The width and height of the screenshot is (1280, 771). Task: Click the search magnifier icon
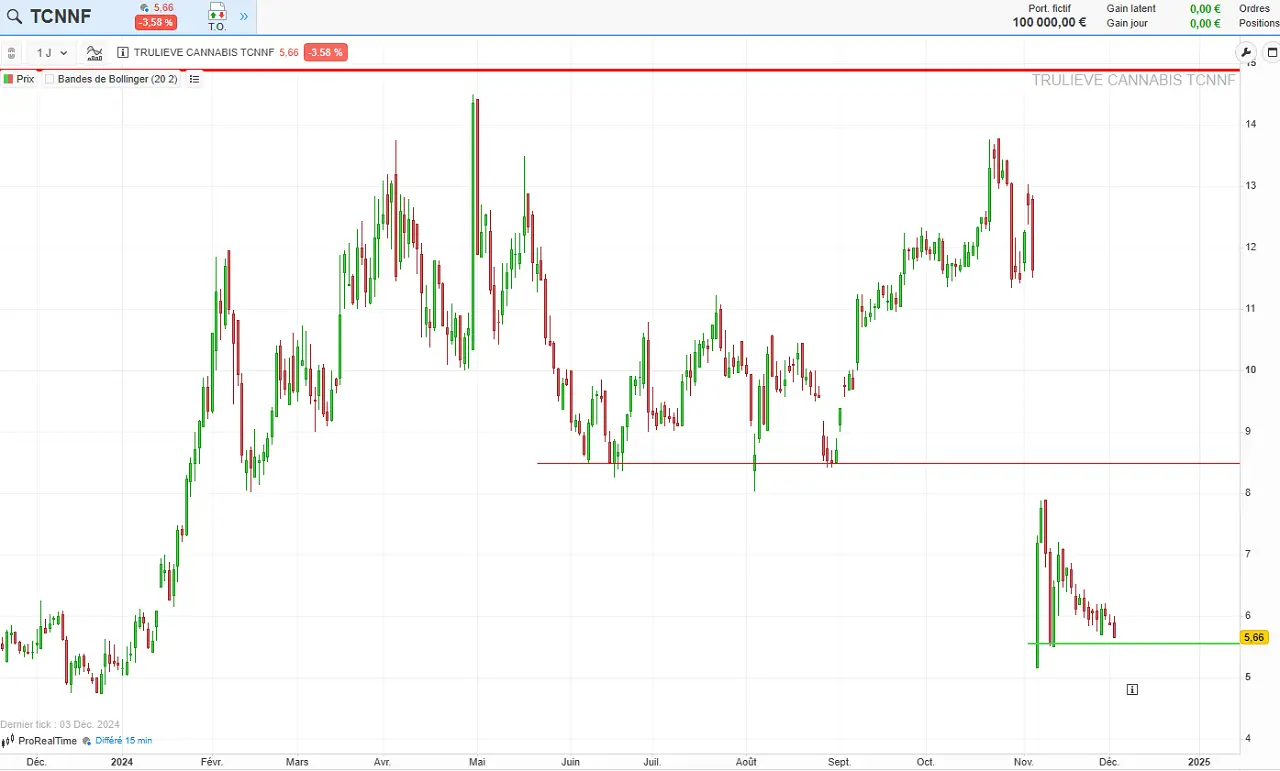[14, 16]
